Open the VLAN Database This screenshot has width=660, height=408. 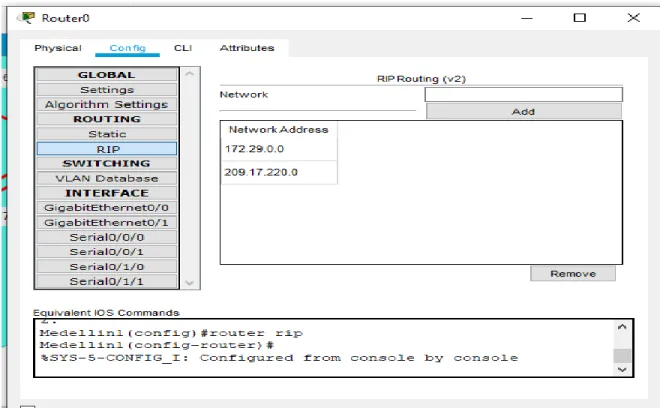pyautogui.click(x=106, y=178)
